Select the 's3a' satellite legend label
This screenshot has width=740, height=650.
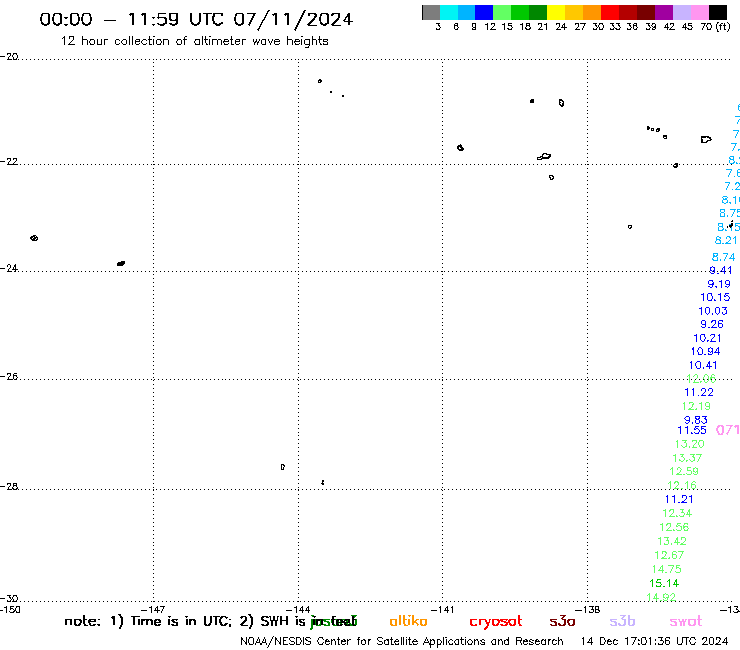tap(562, 622)
